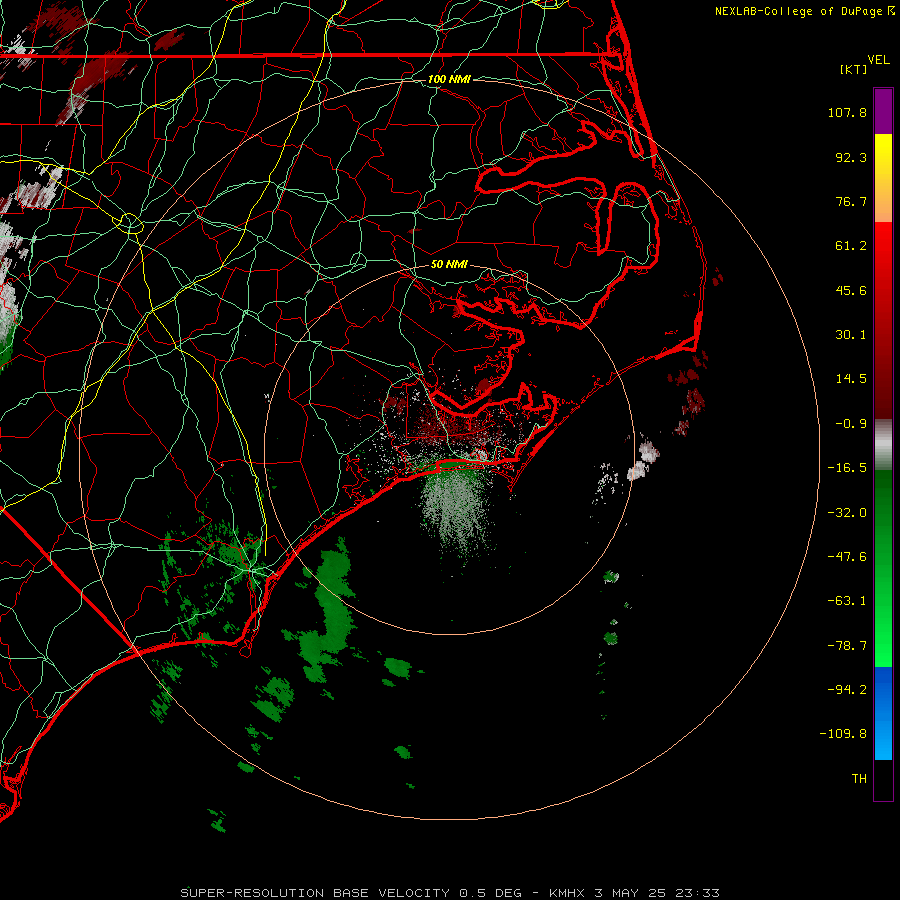Click the 107.8 legend value
The image size is (900, 900).
(847, 112)
